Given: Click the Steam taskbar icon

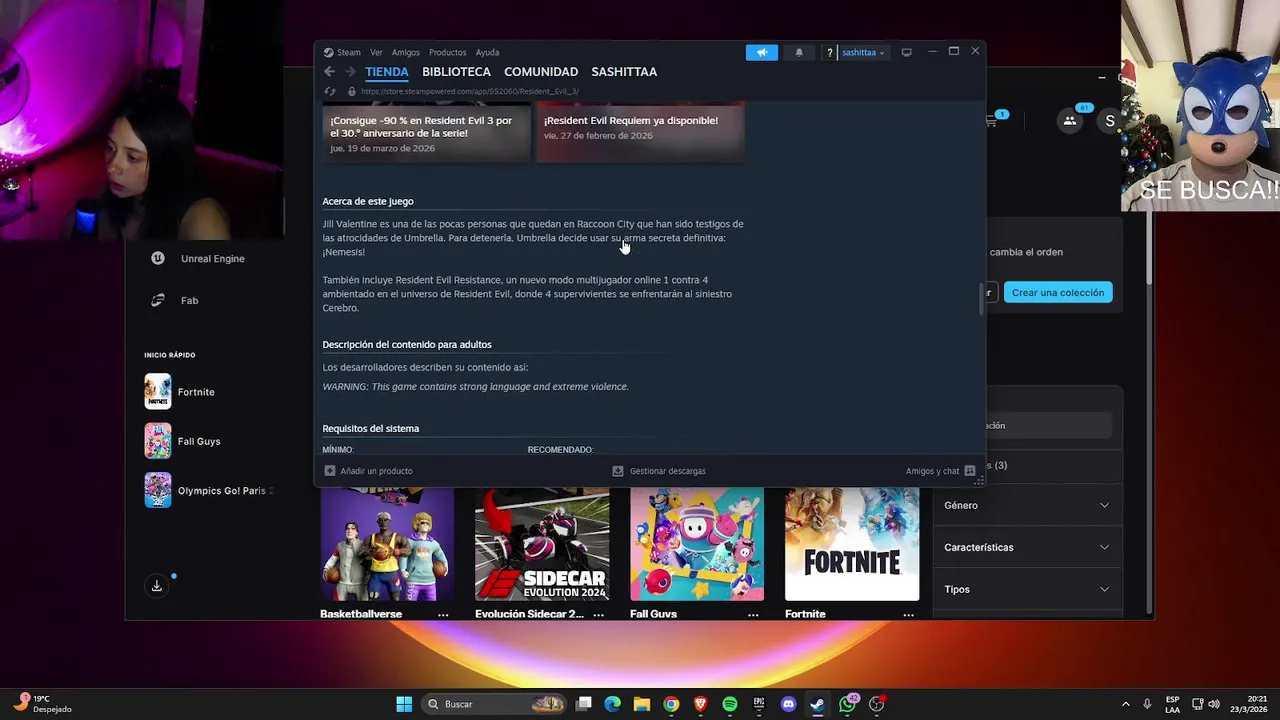Looking at the screenshot, I should (x=817, y=704).
